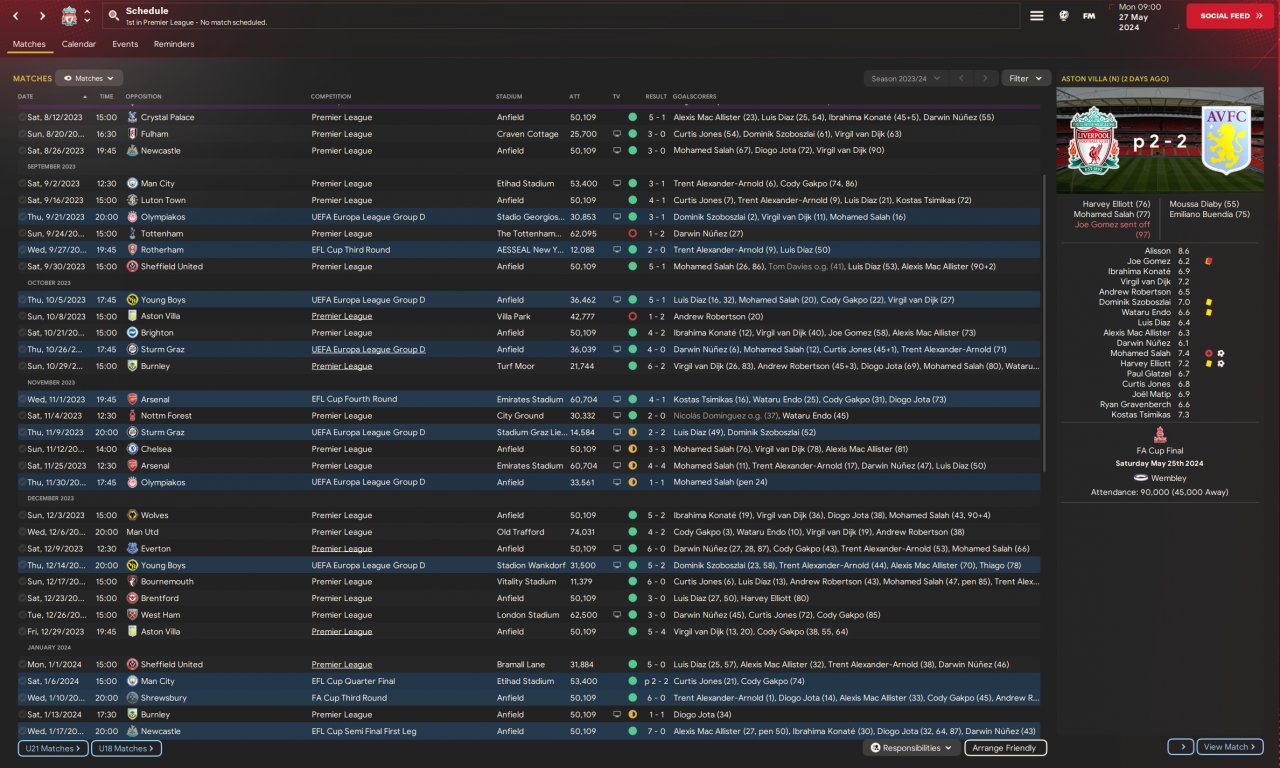Click the Bournemouth club badge
The image size is (1280, 768).
point(132,582)
